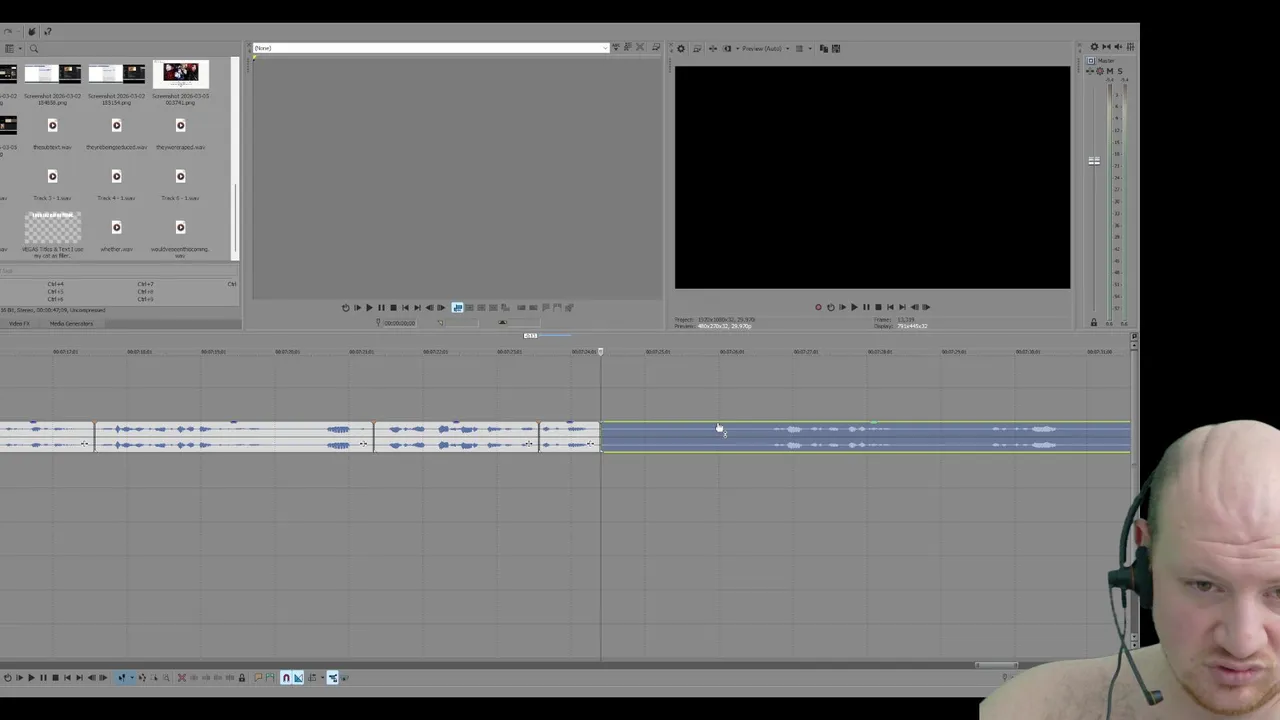Click Preview on External Monitor icon

[x=697, y=48]
